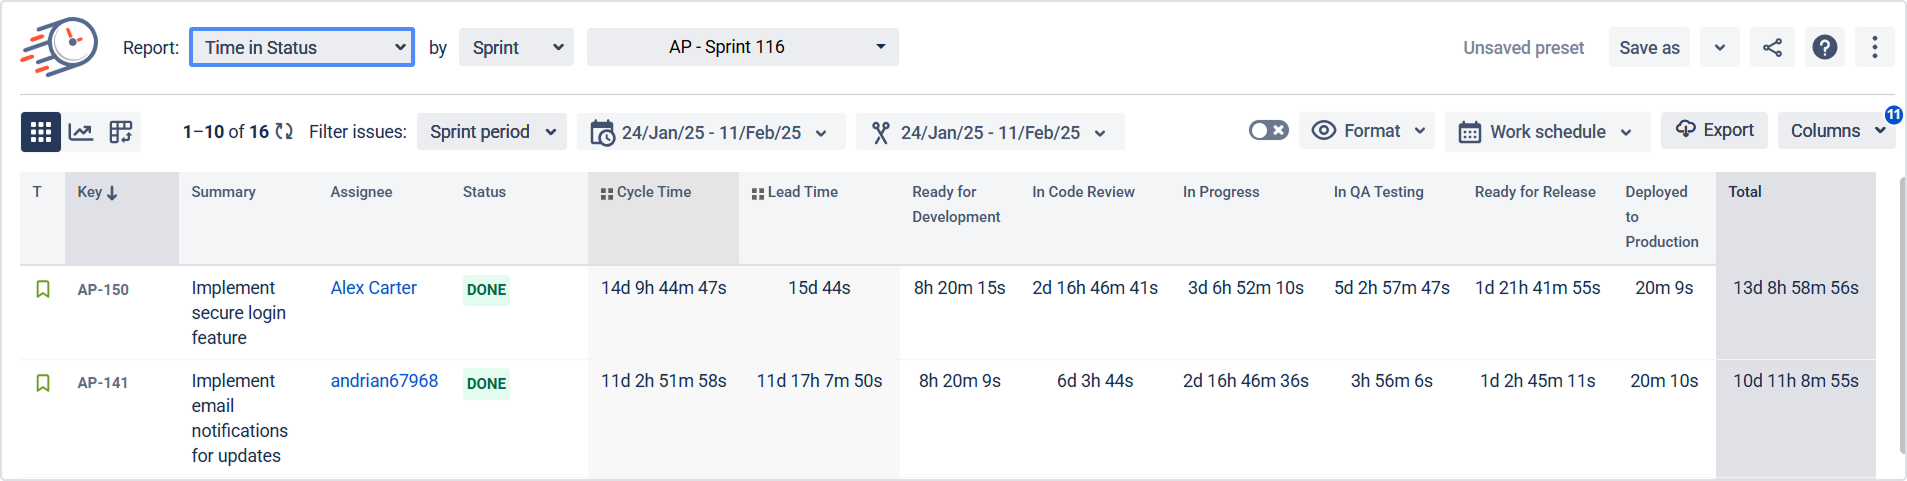1907x481 pixels.
Task: Open the three-dot more options menu
Action: [x=1874, y=48]
